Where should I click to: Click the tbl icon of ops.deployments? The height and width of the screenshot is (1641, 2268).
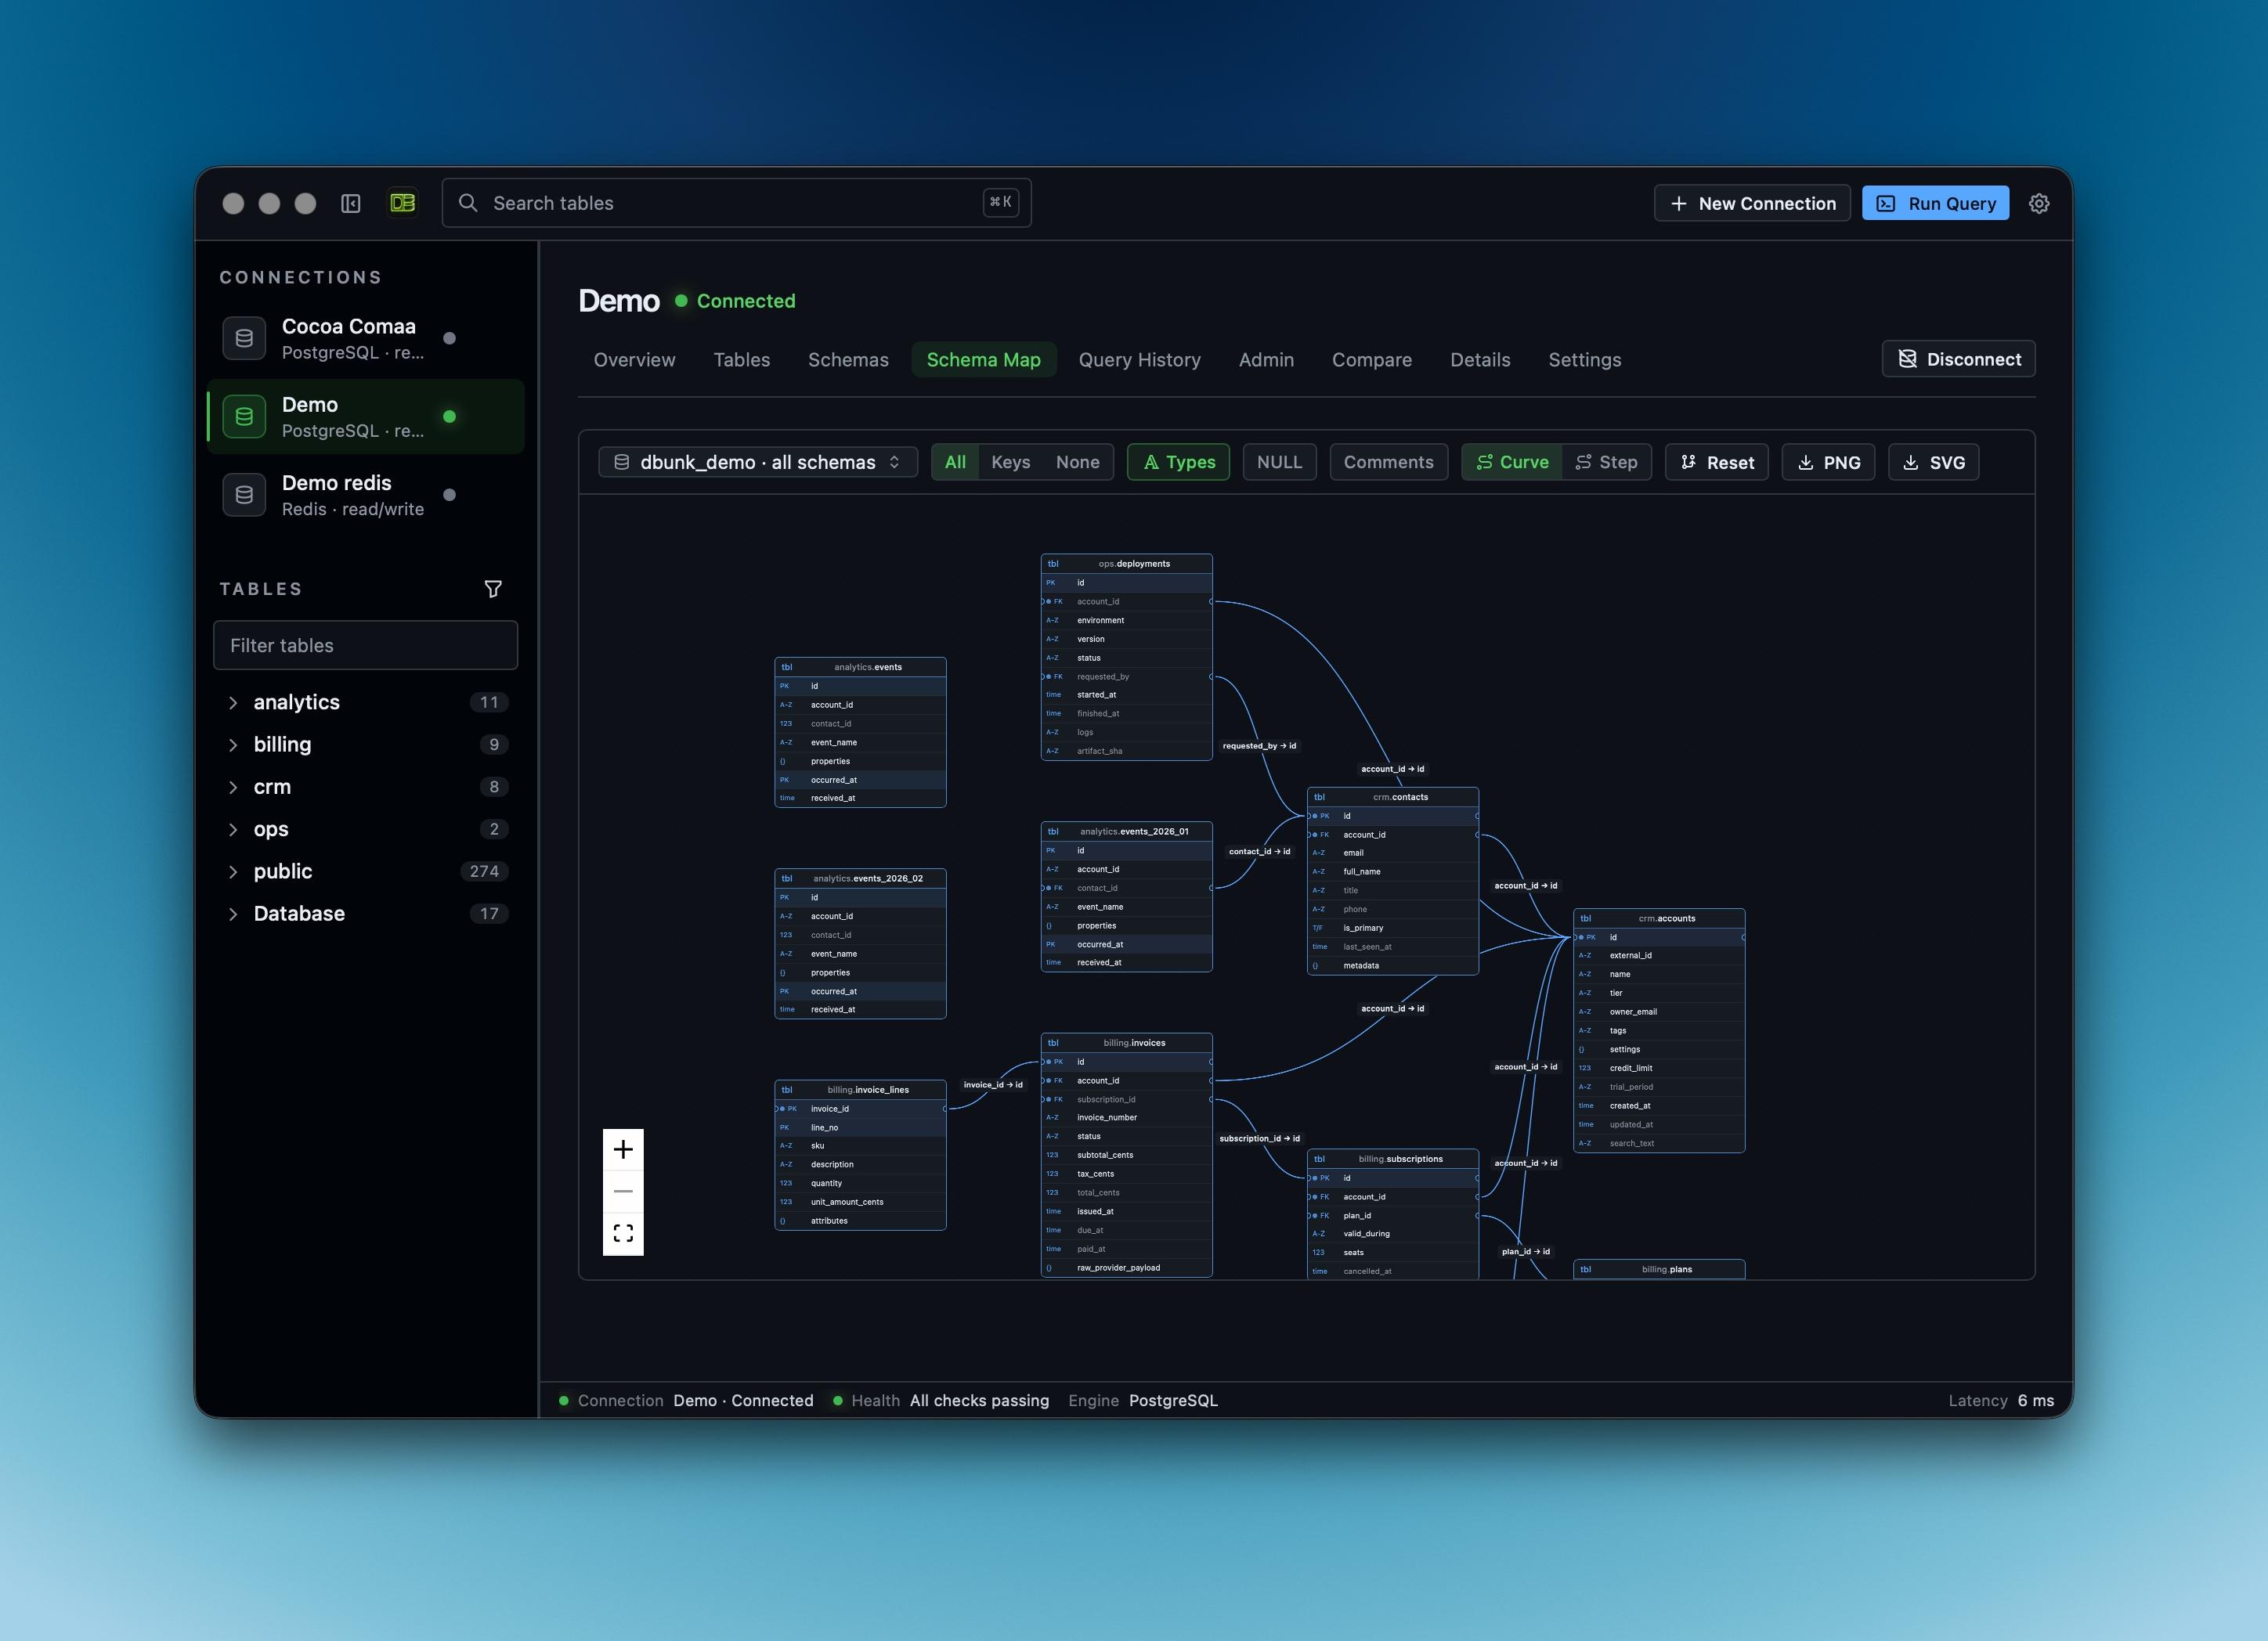click(x=1053, y=564)
